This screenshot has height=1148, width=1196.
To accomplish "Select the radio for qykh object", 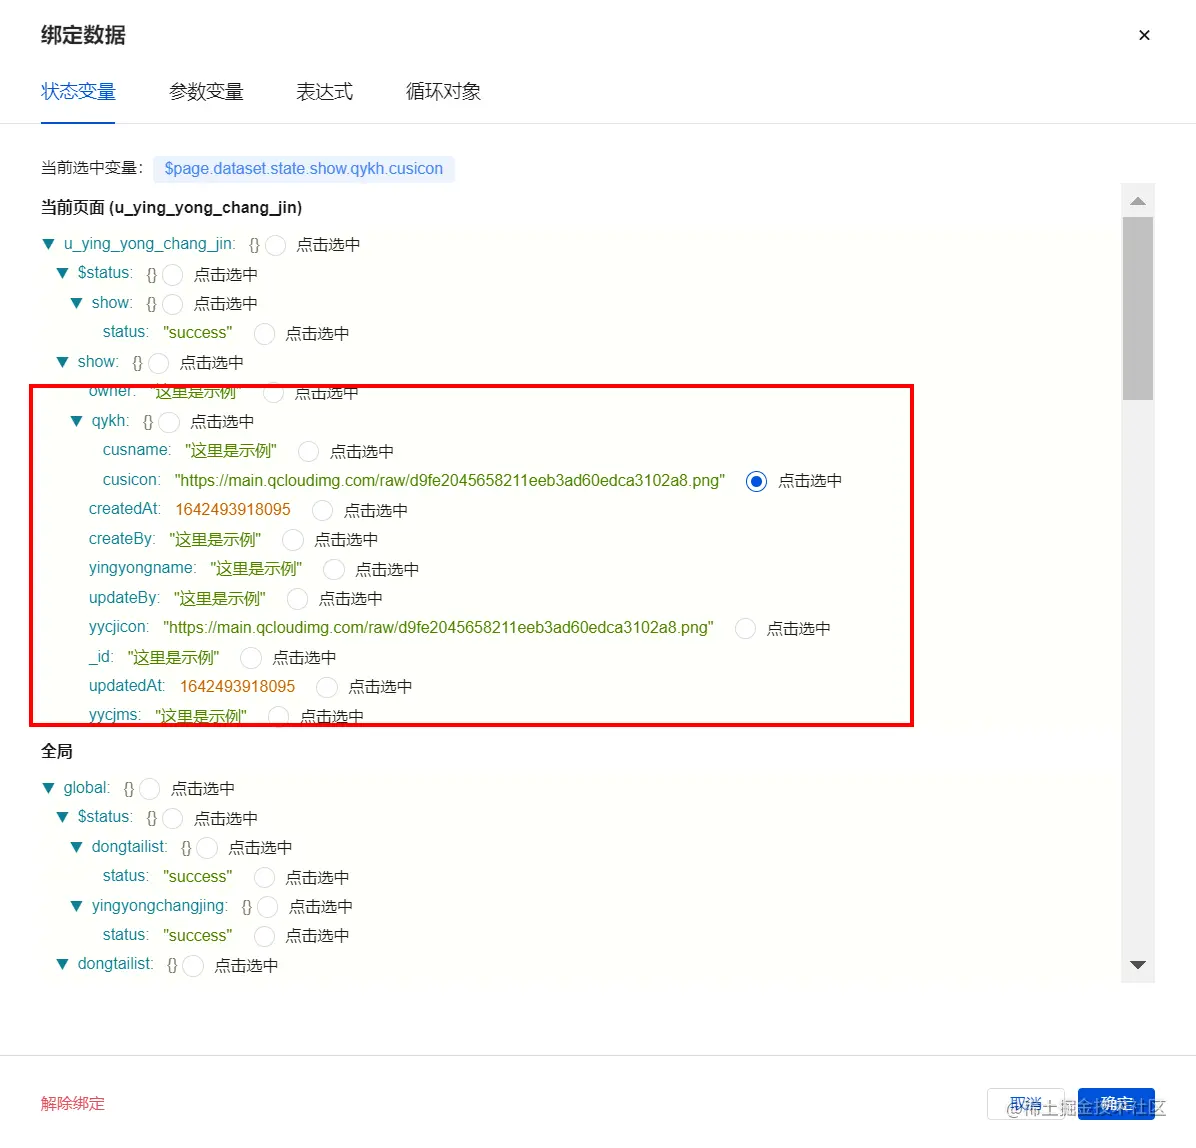I will tap(169, 422).
